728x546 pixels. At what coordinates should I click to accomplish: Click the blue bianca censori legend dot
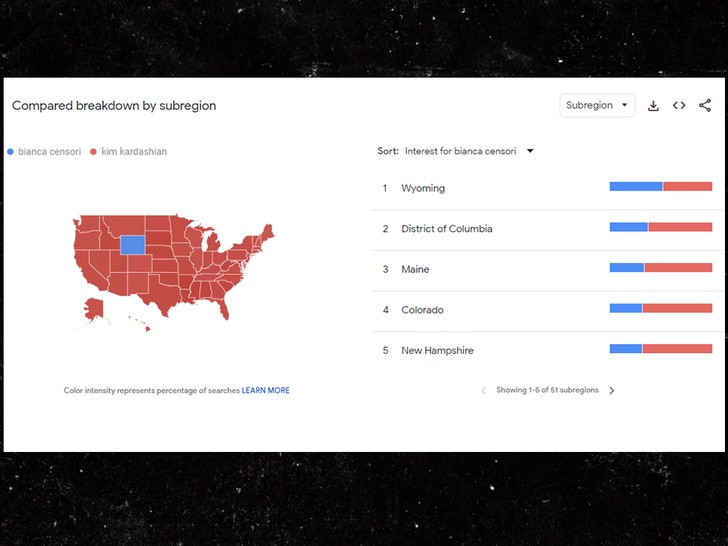tap(11, 152)
